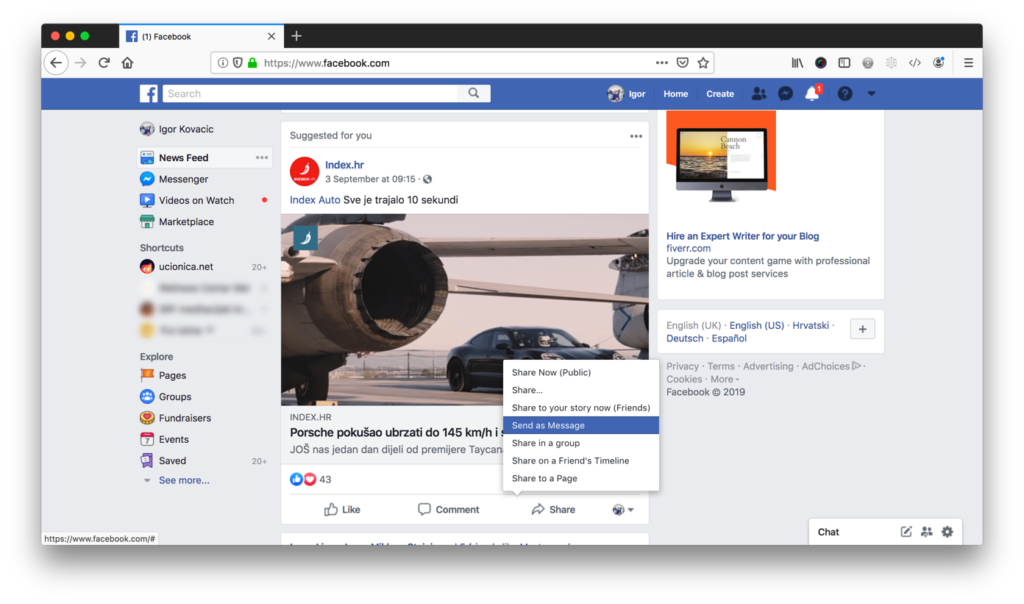The width and height of the screenshot is (1024, 604).
Task: Click the Like button on post
Action: coord(342,510)
